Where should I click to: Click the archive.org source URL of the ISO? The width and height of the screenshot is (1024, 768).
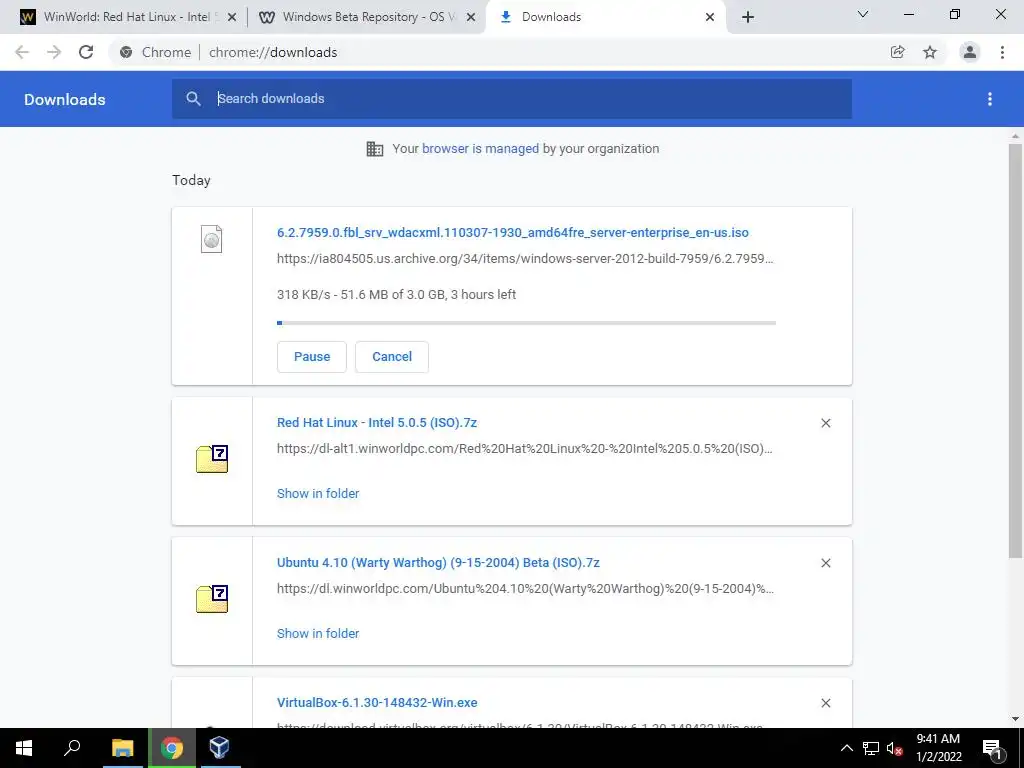pyautogui.click(x=525, y=259)
